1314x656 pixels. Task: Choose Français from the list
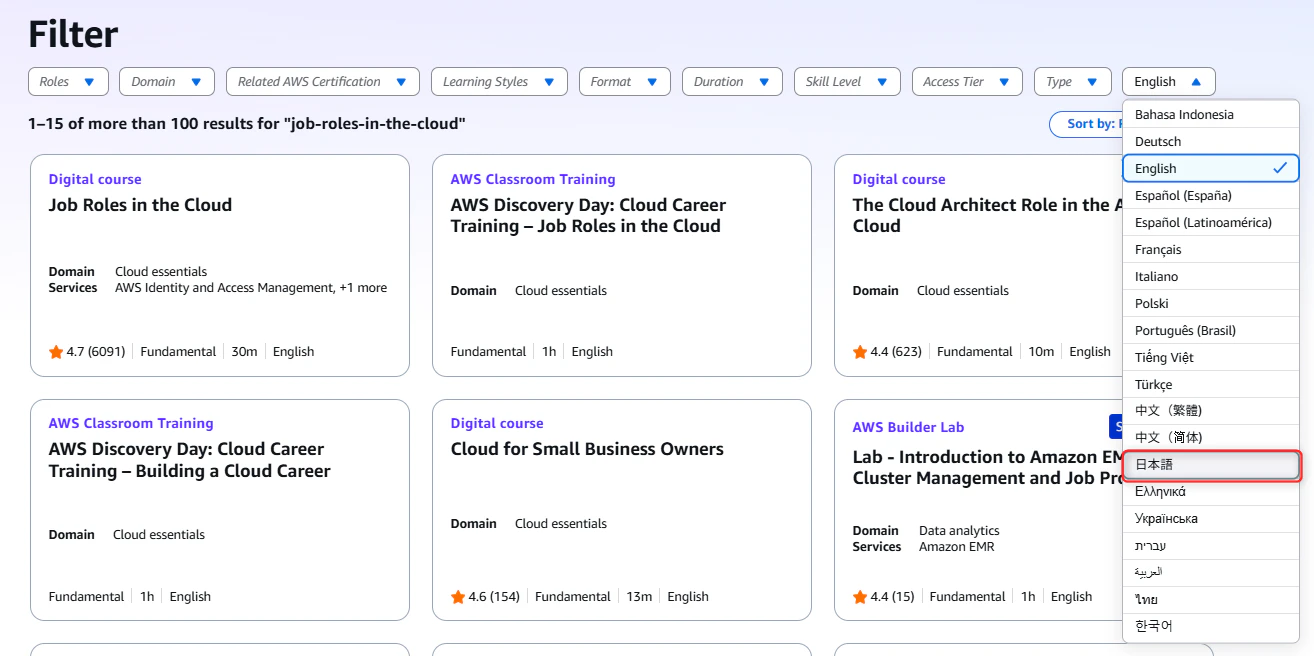click(x=1211, y=249)
